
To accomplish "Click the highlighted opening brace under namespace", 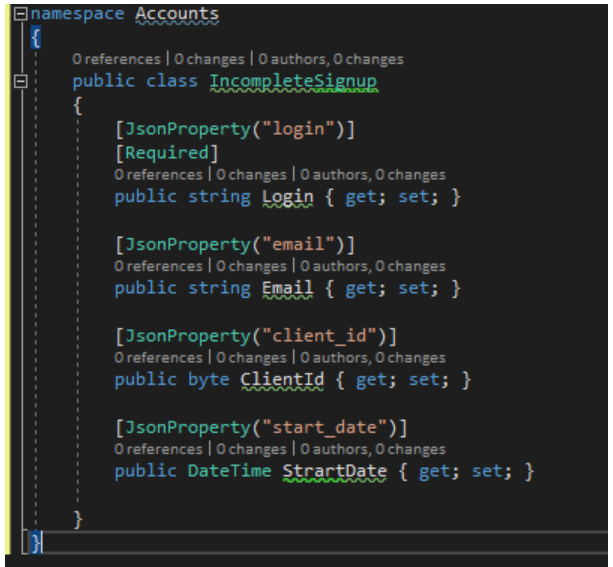I will point(36,38).
